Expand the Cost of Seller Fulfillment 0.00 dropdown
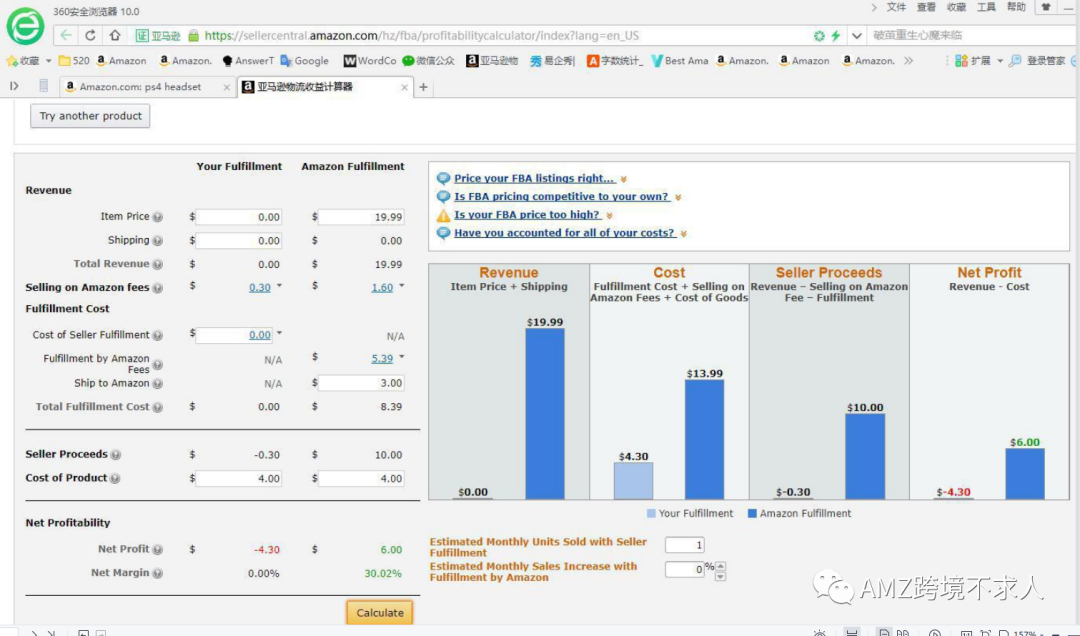This screenshot has width=1080, height=636. pyautogui.click(x=279, y=334)
